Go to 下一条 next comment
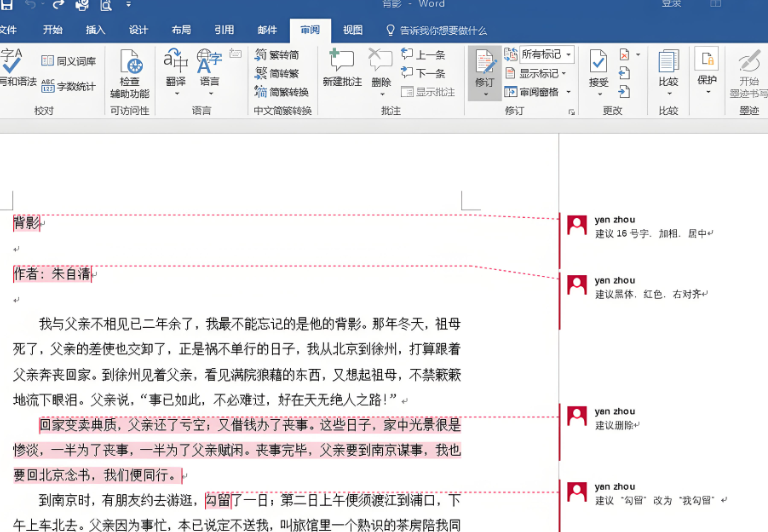 (x=423, y=73)
